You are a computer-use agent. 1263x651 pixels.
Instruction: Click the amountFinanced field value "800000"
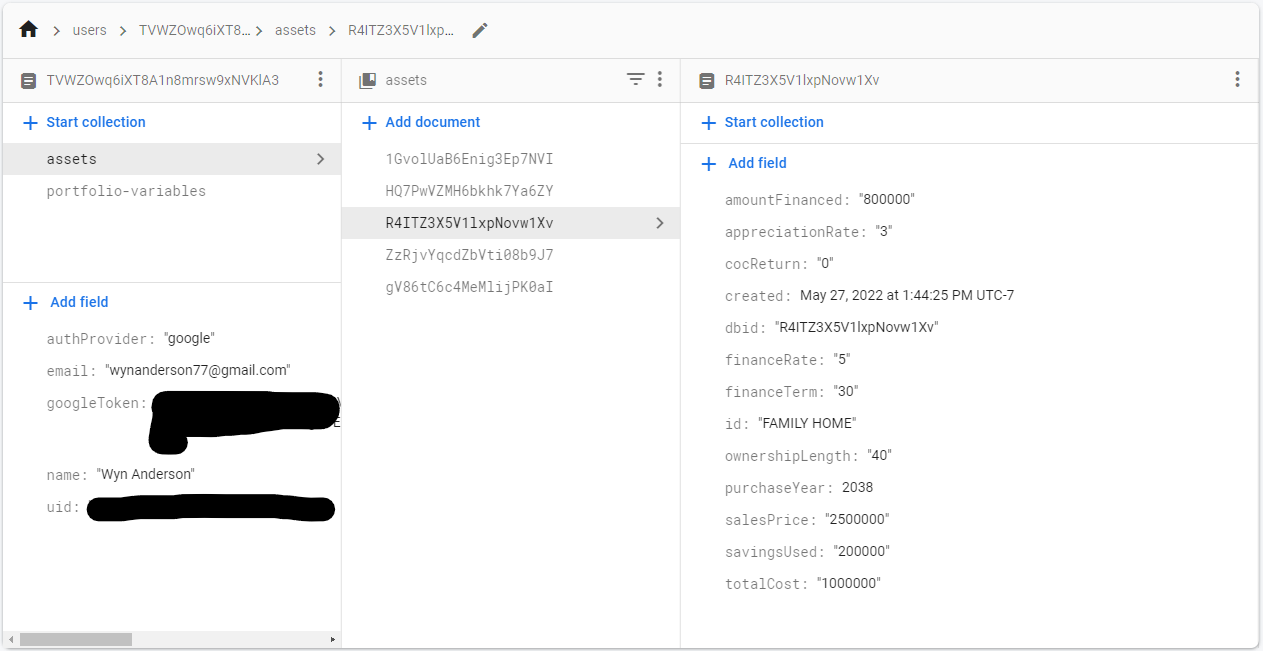[x=886, y=200]
